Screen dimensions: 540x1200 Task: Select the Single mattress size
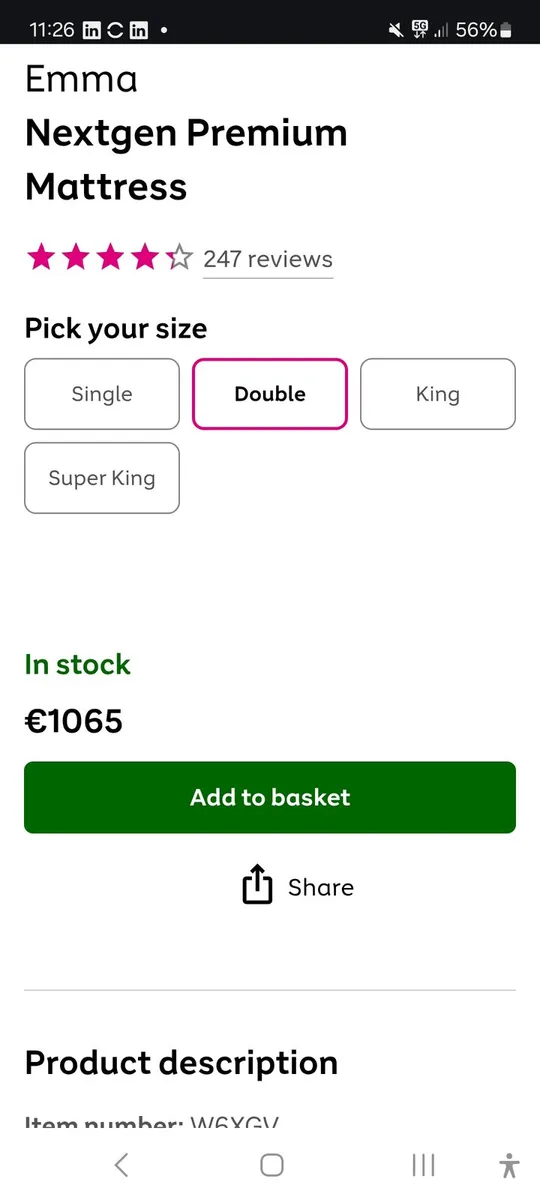coord(102,394)
